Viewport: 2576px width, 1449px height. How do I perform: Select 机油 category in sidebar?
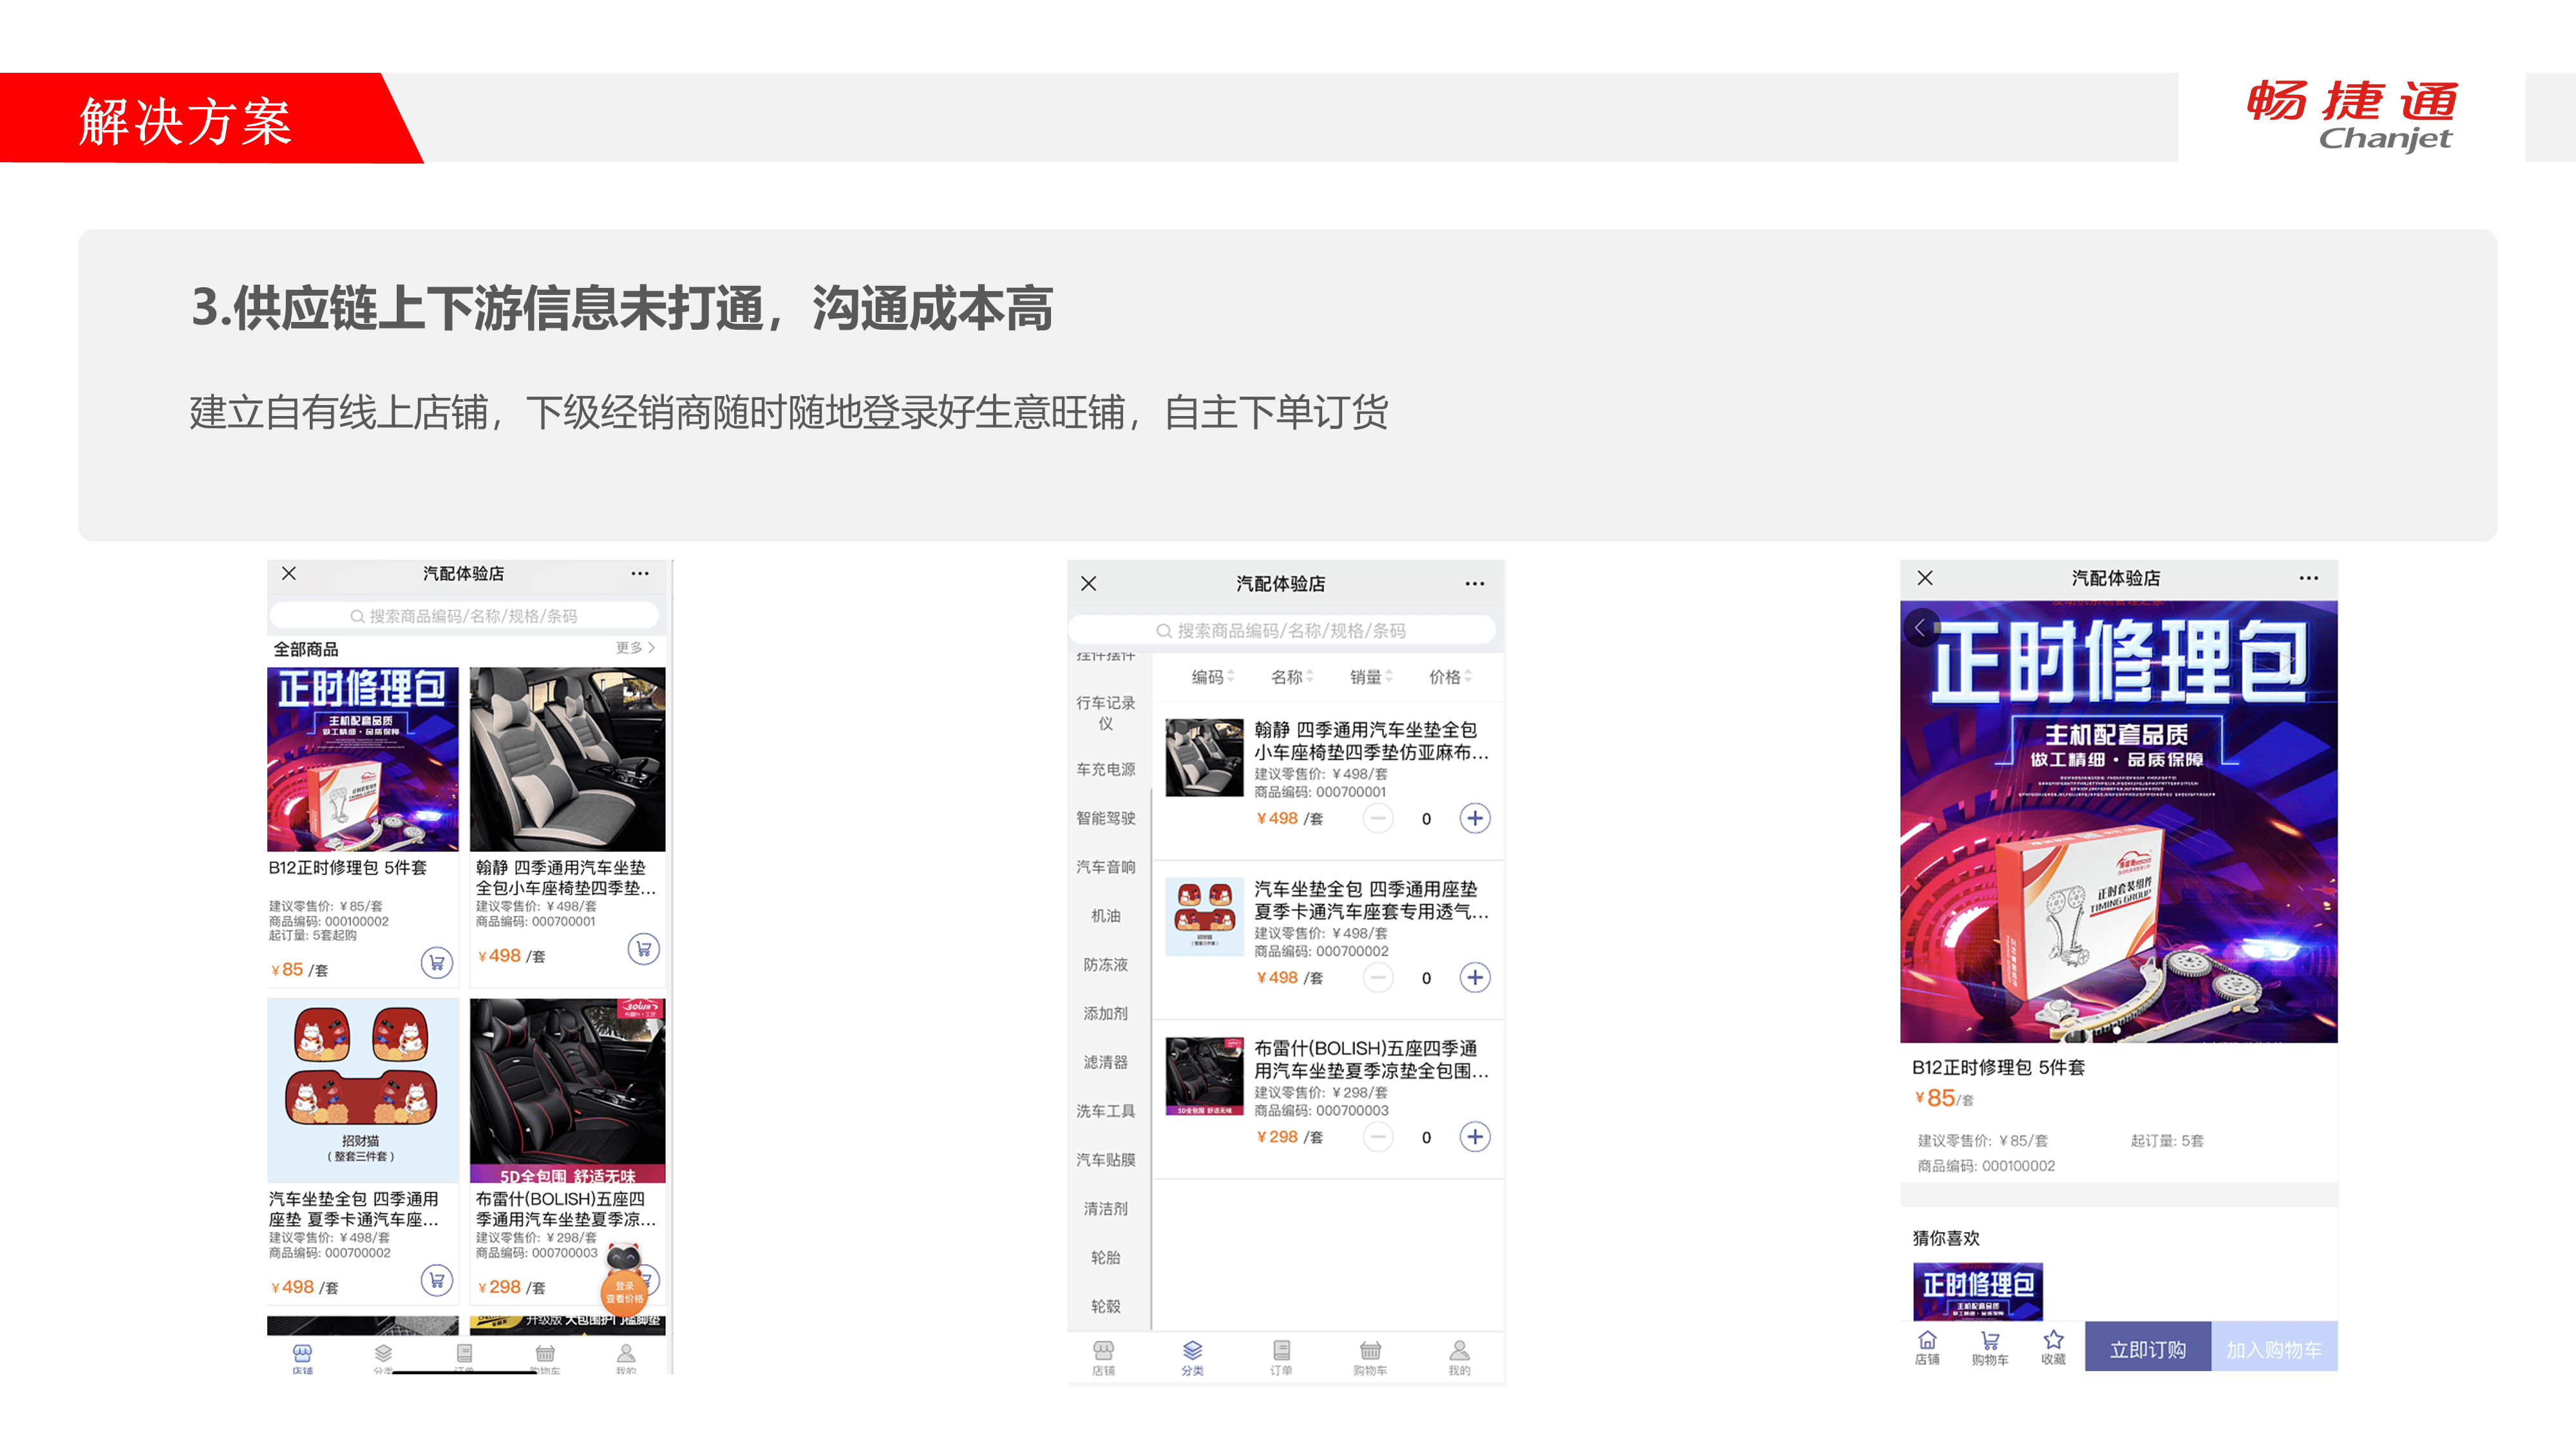pyautogui.click(x=1105, y=915)
